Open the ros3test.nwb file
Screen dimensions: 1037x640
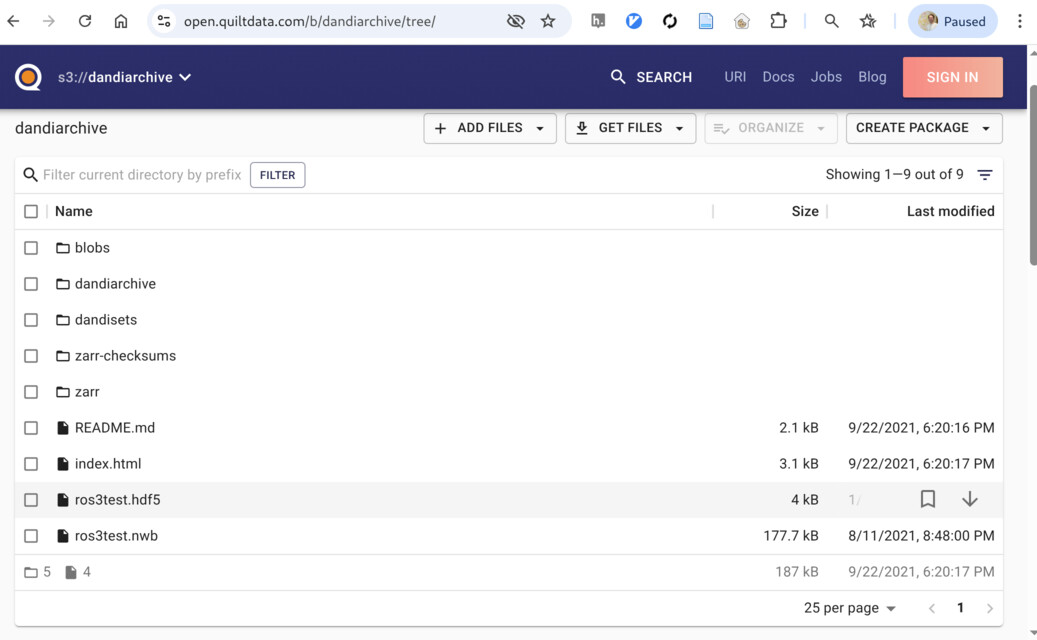(x=116, y=536)
